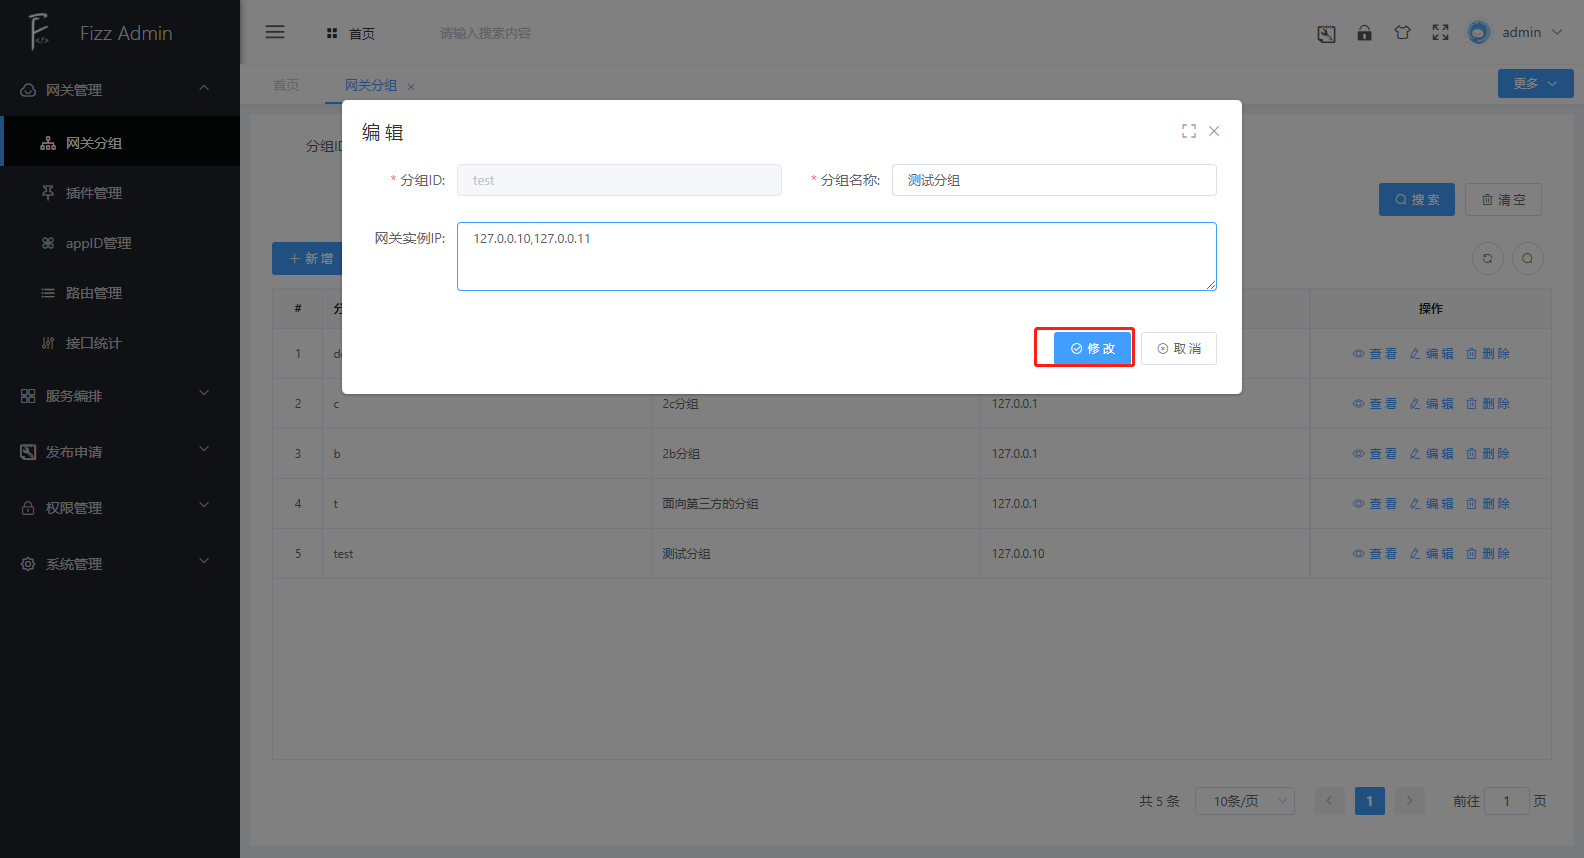The width and height of the screenshot is (1584, 858).
Task: Click the refresh table icon
Action: (1487, 258)
